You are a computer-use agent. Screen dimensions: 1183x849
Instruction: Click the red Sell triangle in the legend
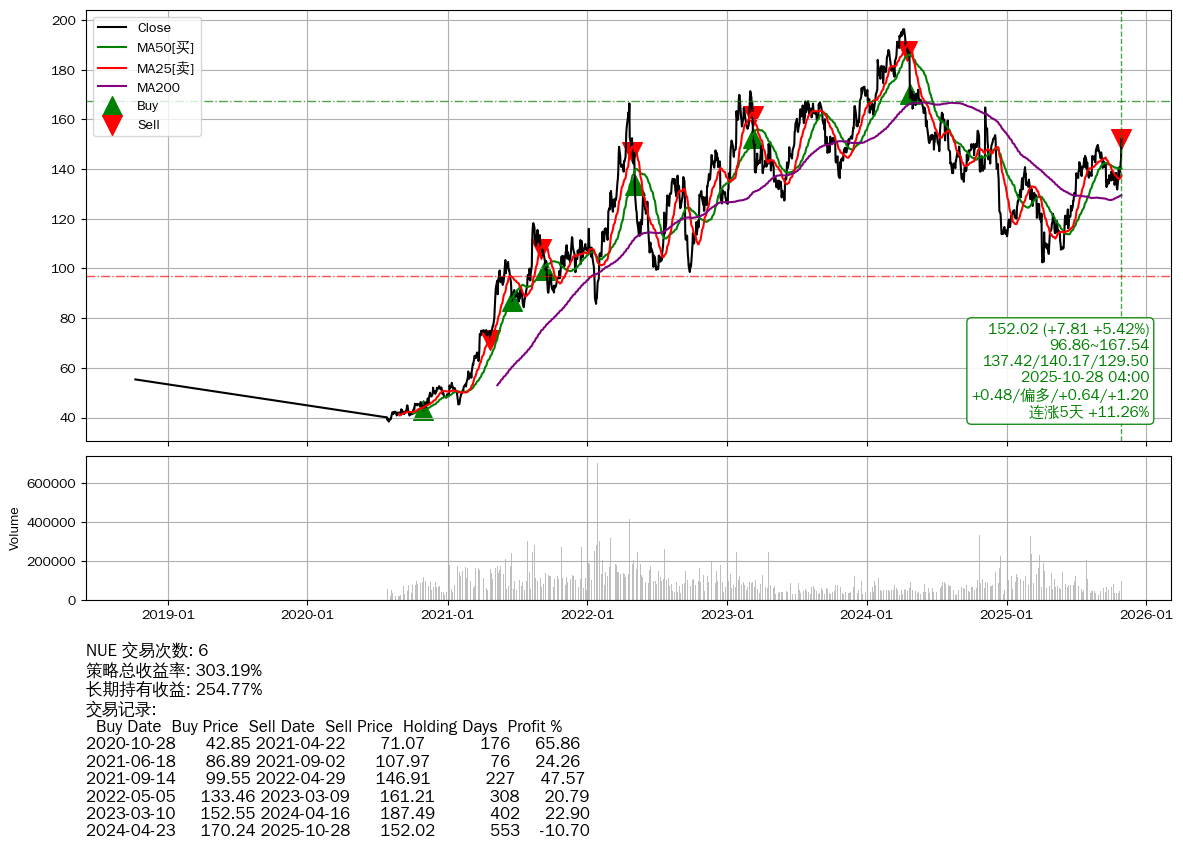[x=113, y=125]
